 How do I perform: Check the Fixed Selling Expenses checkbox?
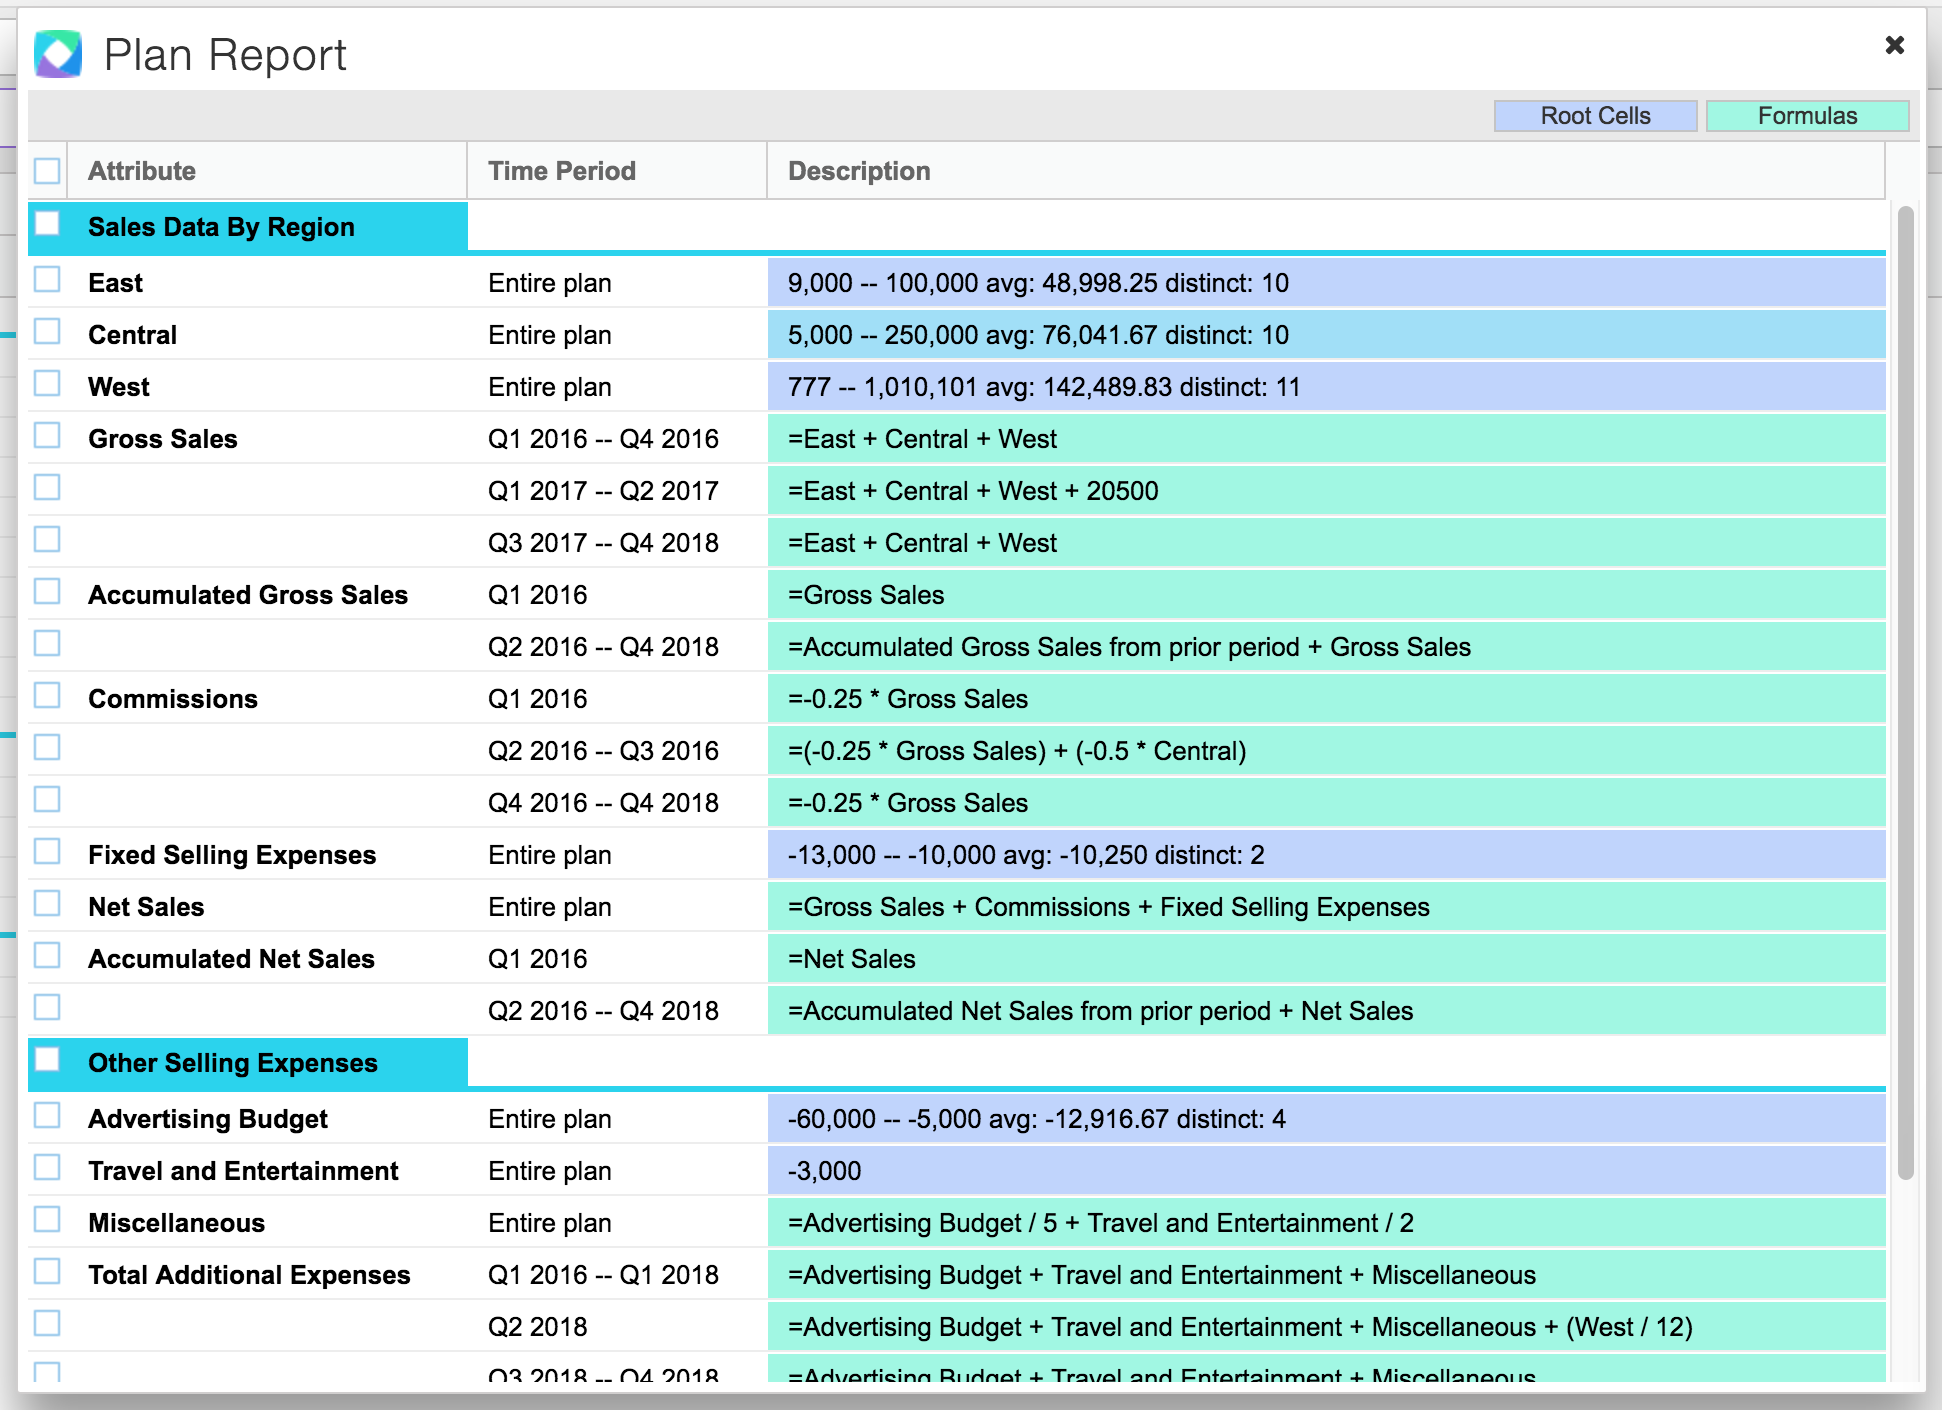click(x=47, y=851)
